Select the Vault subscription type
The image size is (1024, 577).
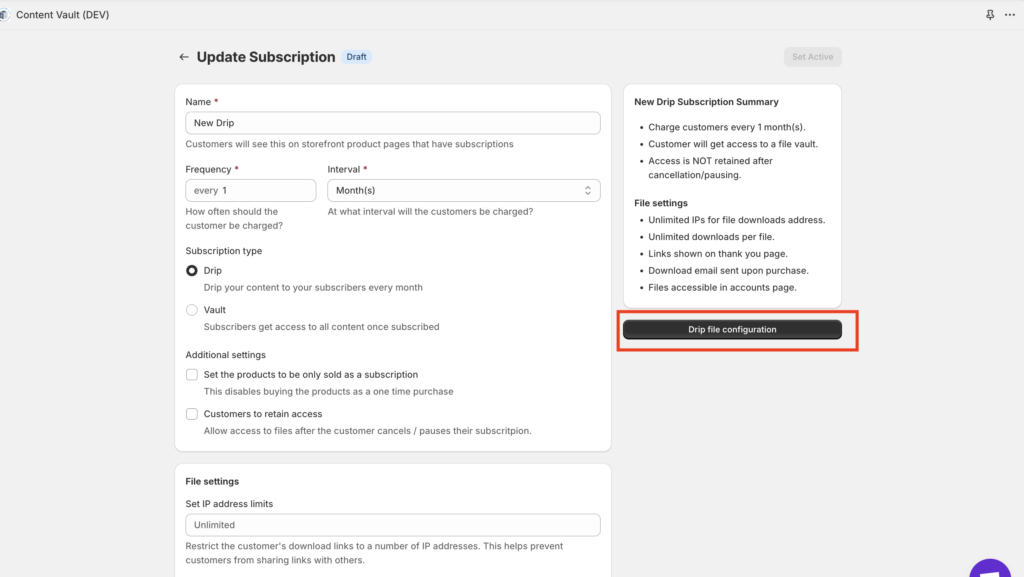(x=191, y=310)
